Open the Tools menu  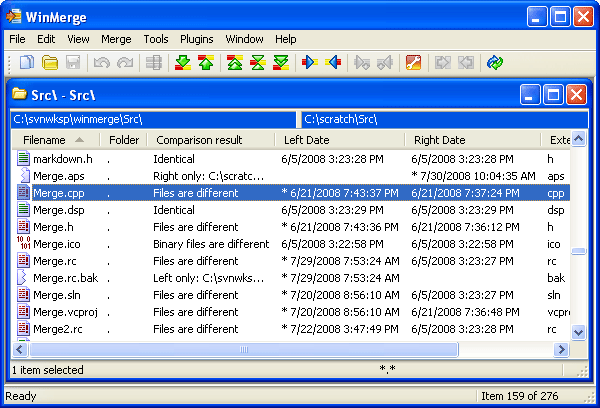click(x=156, y=39)
